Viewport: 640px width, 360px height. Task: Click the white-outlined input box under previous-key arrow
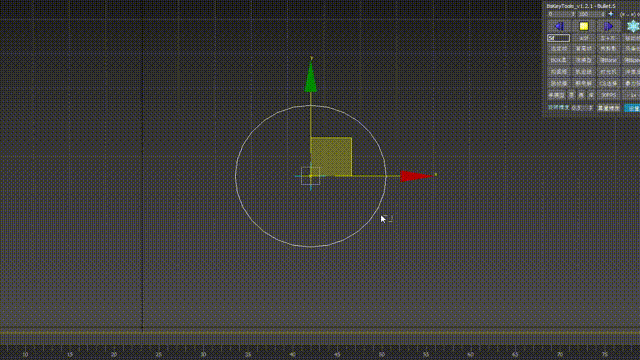click(x=558, y=38)
